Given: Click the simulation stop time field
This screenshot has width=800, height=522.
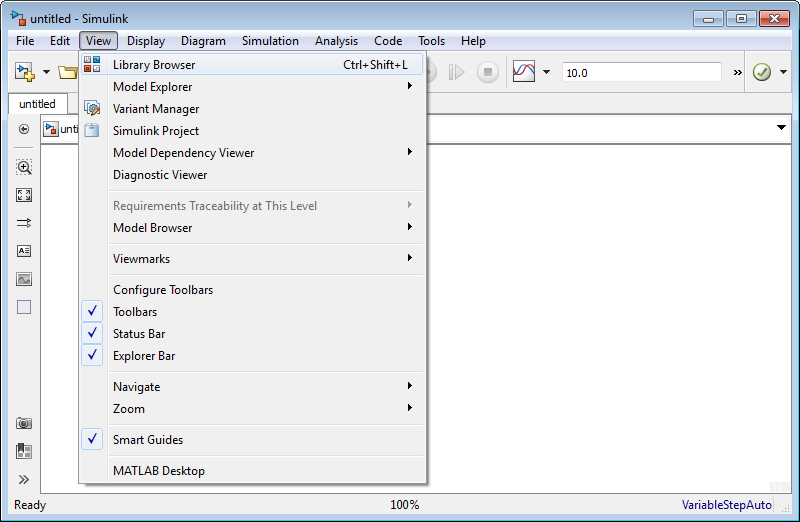Looking at the screenshot, I should [642, 72].
